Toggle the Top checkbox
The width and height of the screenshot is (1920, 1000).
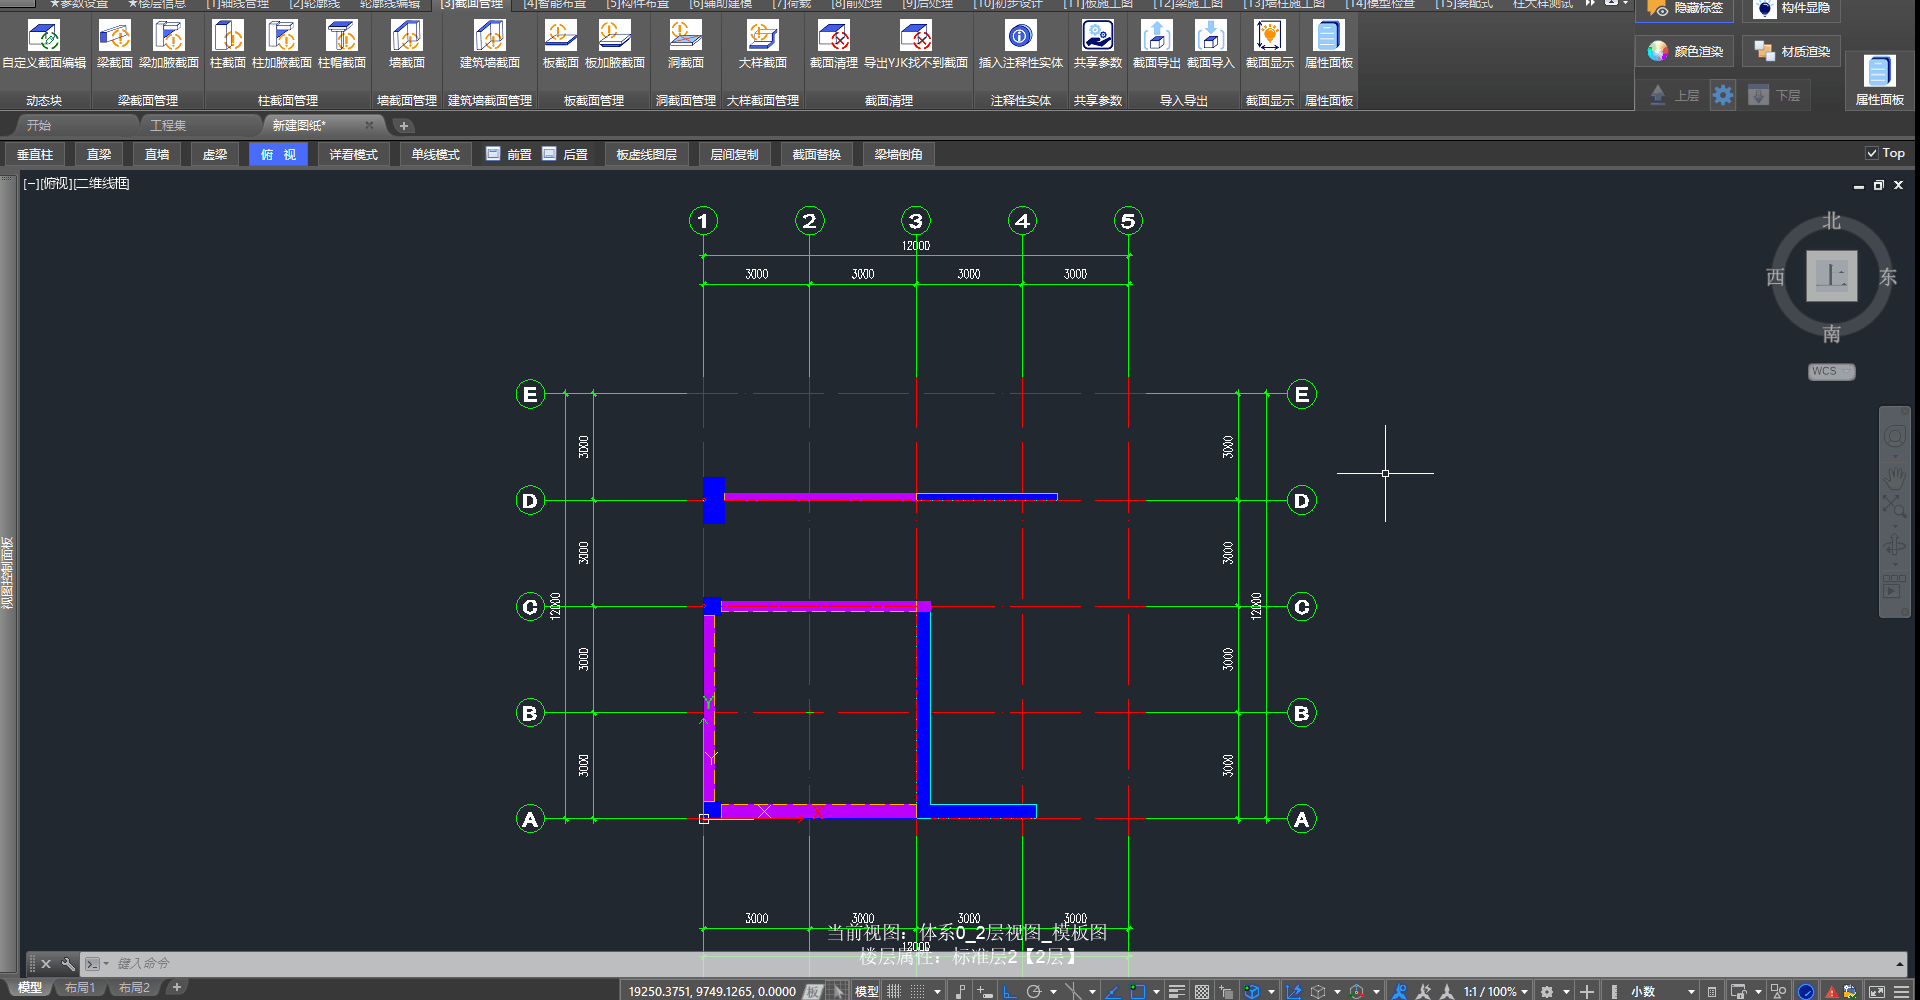click(1871, 153)
